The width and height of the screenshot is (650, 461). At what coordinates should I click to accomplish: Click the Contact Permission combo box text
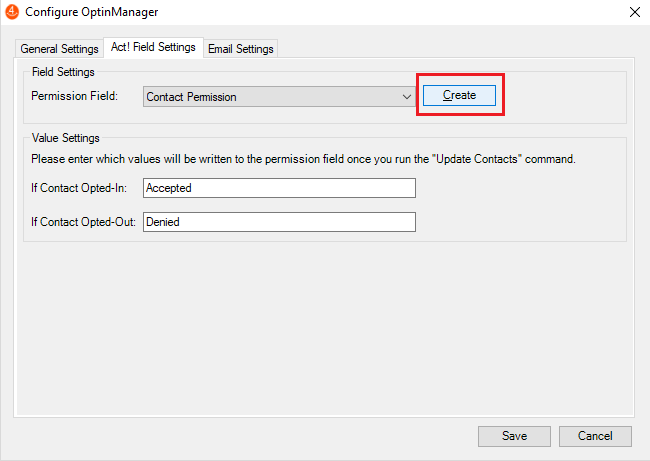coord(191,97)
